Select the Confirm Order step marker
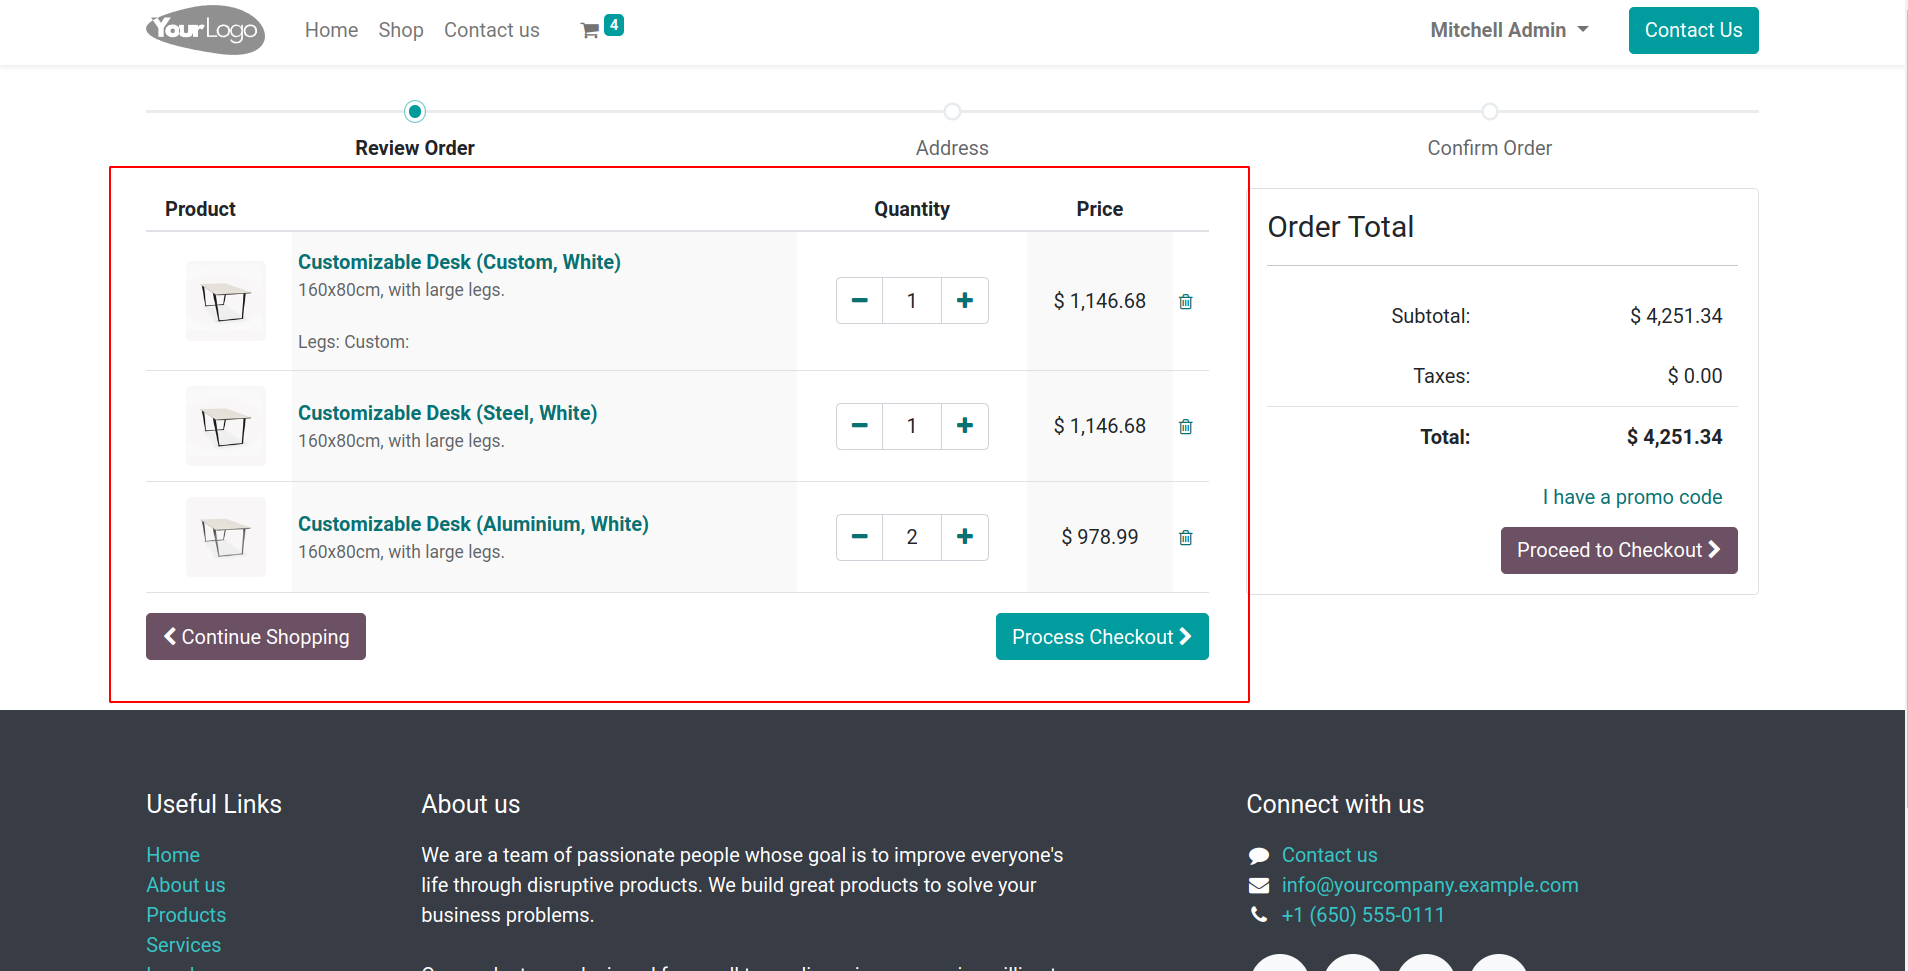 click(1489, 112)
